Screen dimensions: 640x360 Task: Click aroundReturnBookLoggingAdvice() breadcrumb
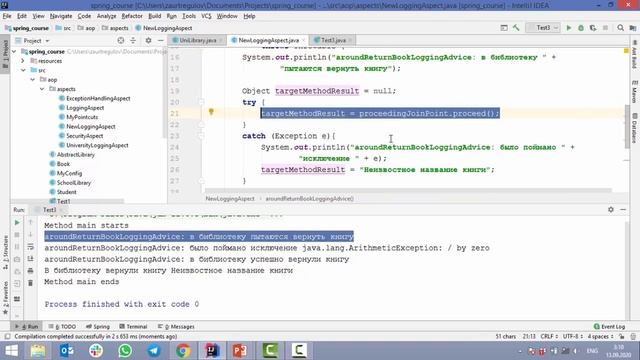point(309,199)
